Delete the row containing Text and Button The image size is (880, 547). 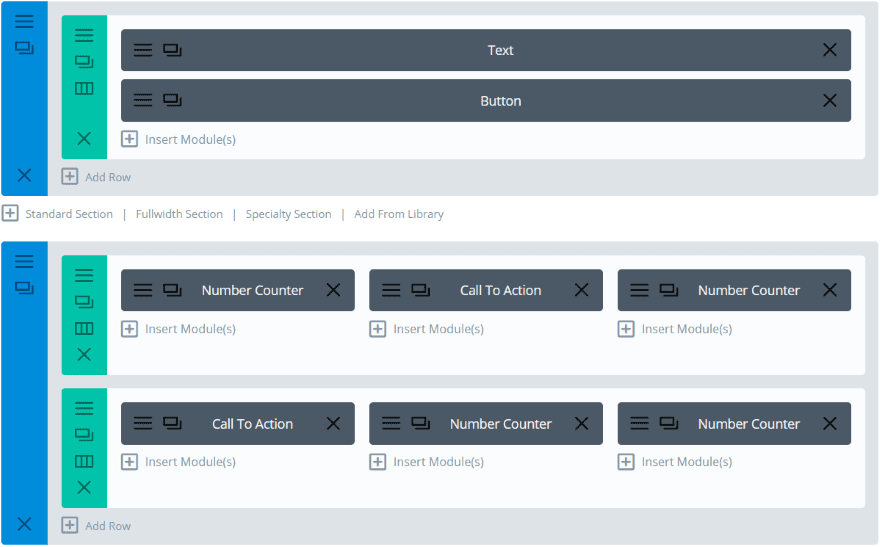pyautogui.click(x=84, y=139)
